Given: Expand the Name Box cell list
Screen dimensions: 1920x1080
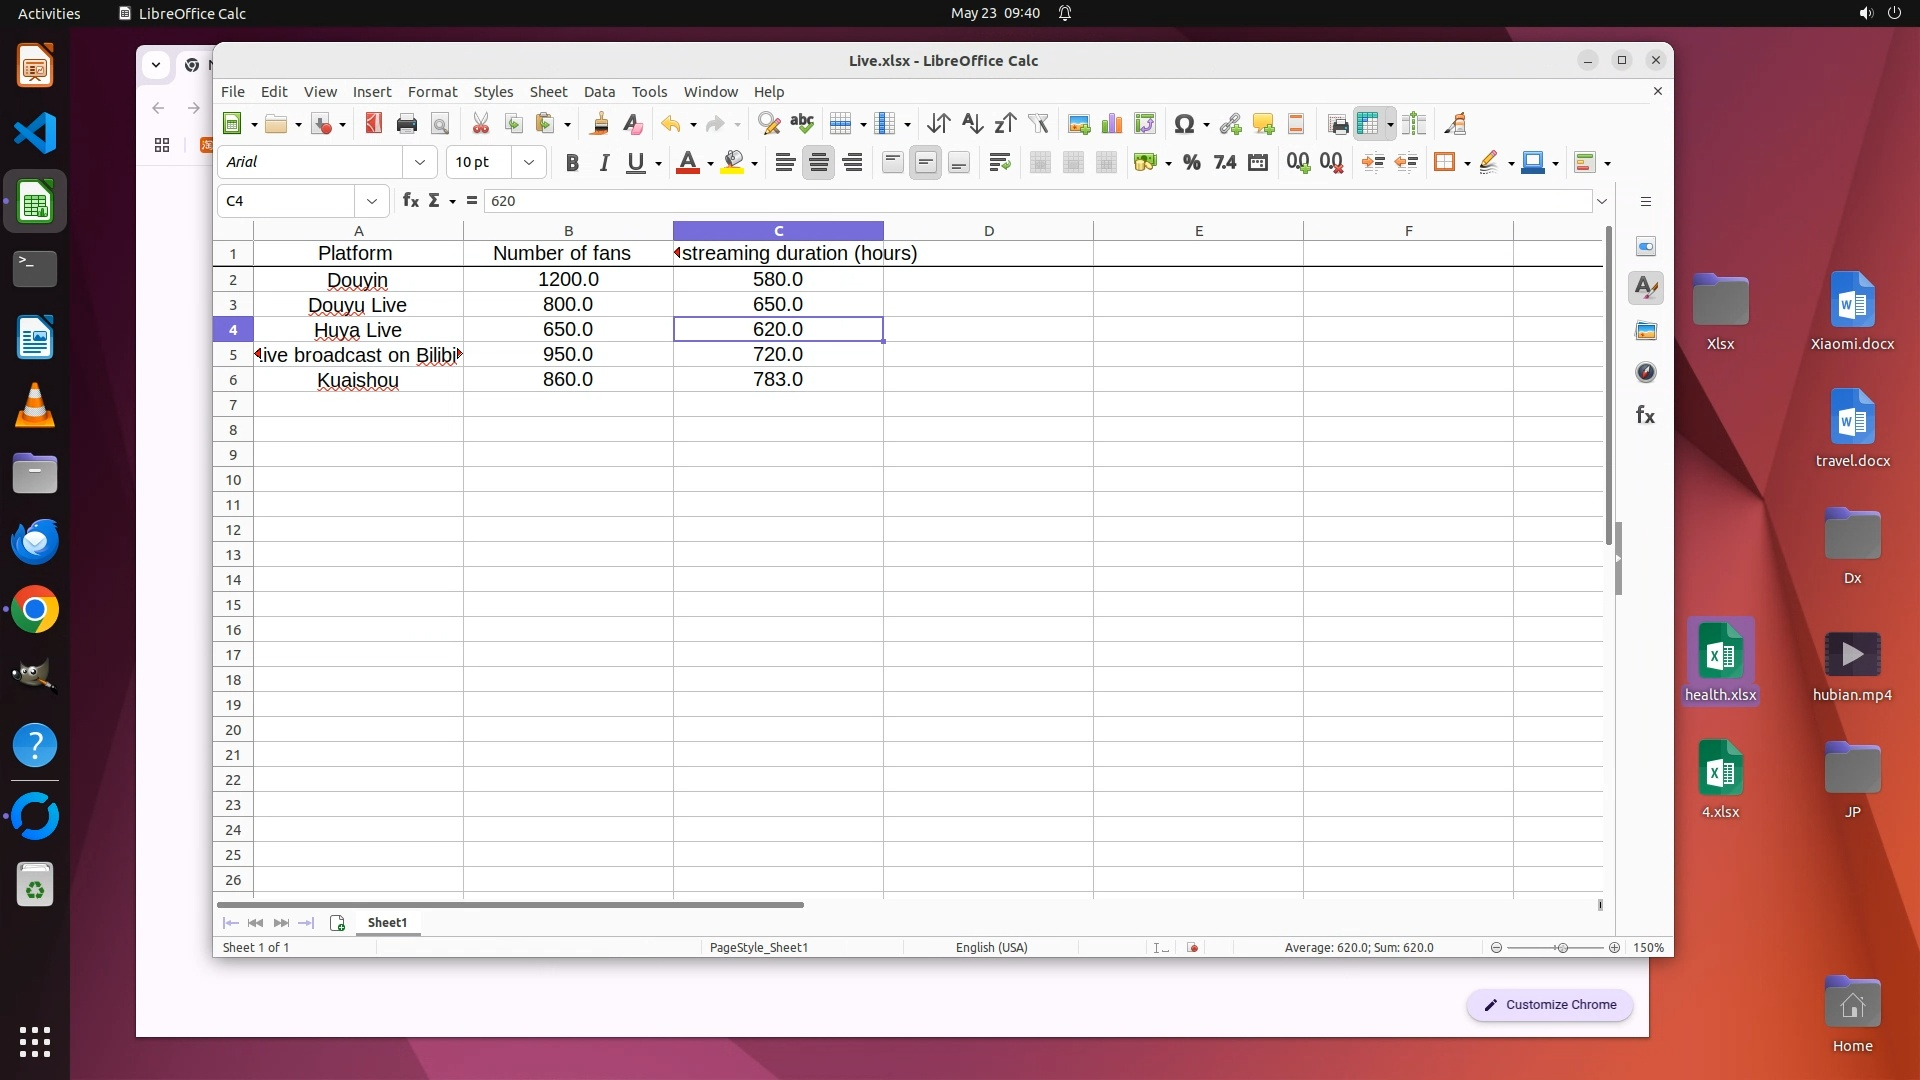Looking at the screenshot, I should [372, 201].
